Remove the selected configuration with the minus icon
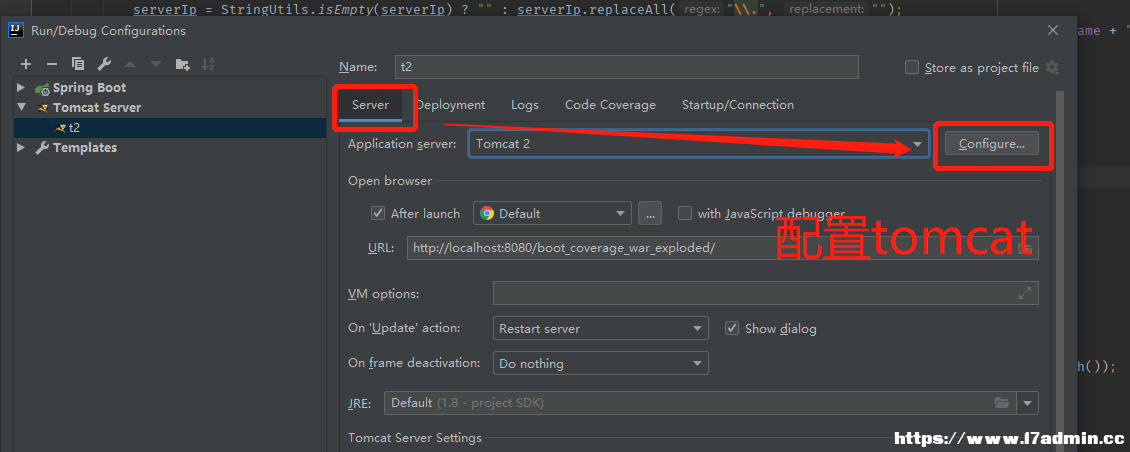The image size is (1130, 452). pyautogui.click(x=52, y=64)
